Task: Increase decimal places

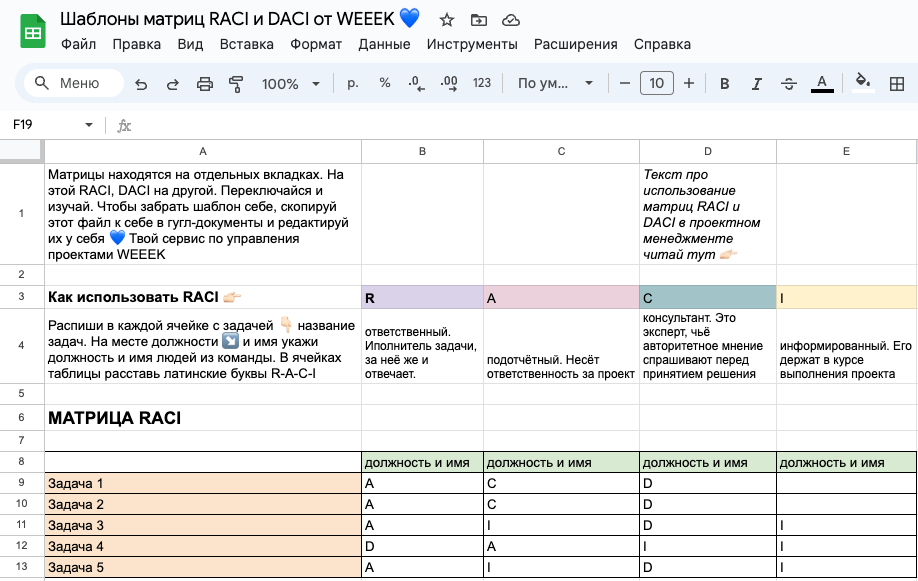Action: (449, 84)
